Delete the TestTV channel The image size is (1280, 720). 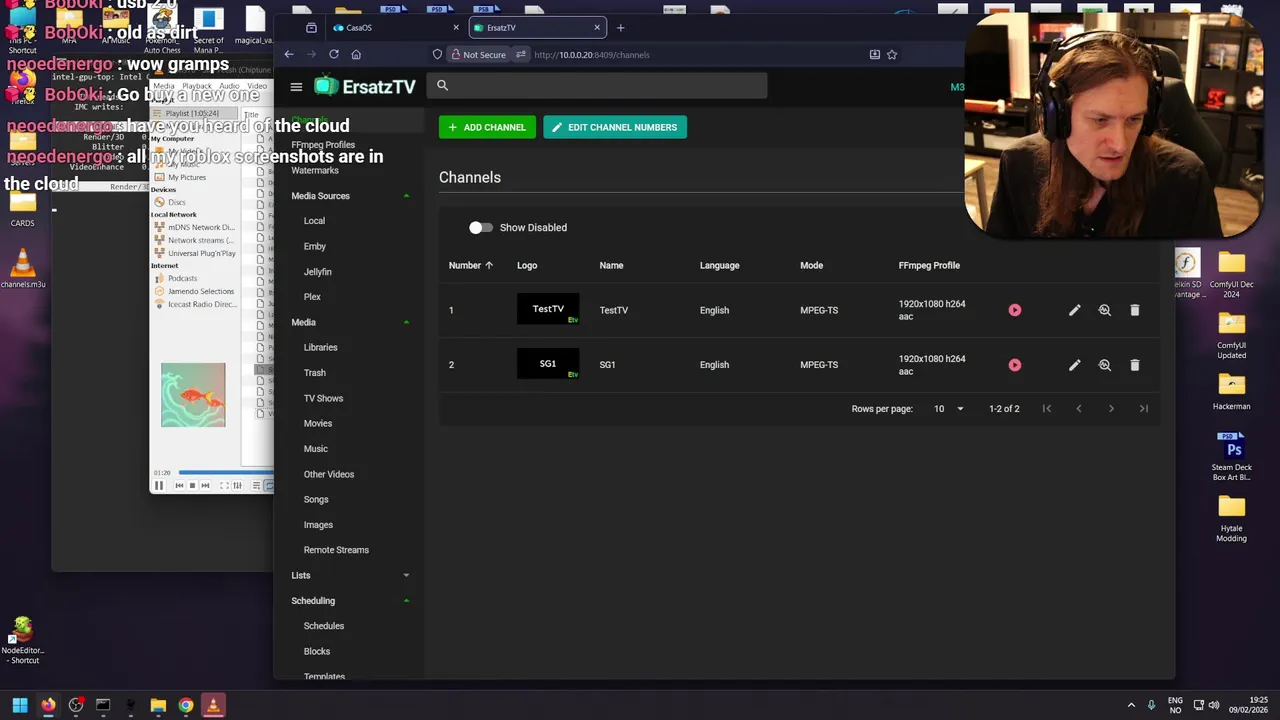tap(1135, 310)
